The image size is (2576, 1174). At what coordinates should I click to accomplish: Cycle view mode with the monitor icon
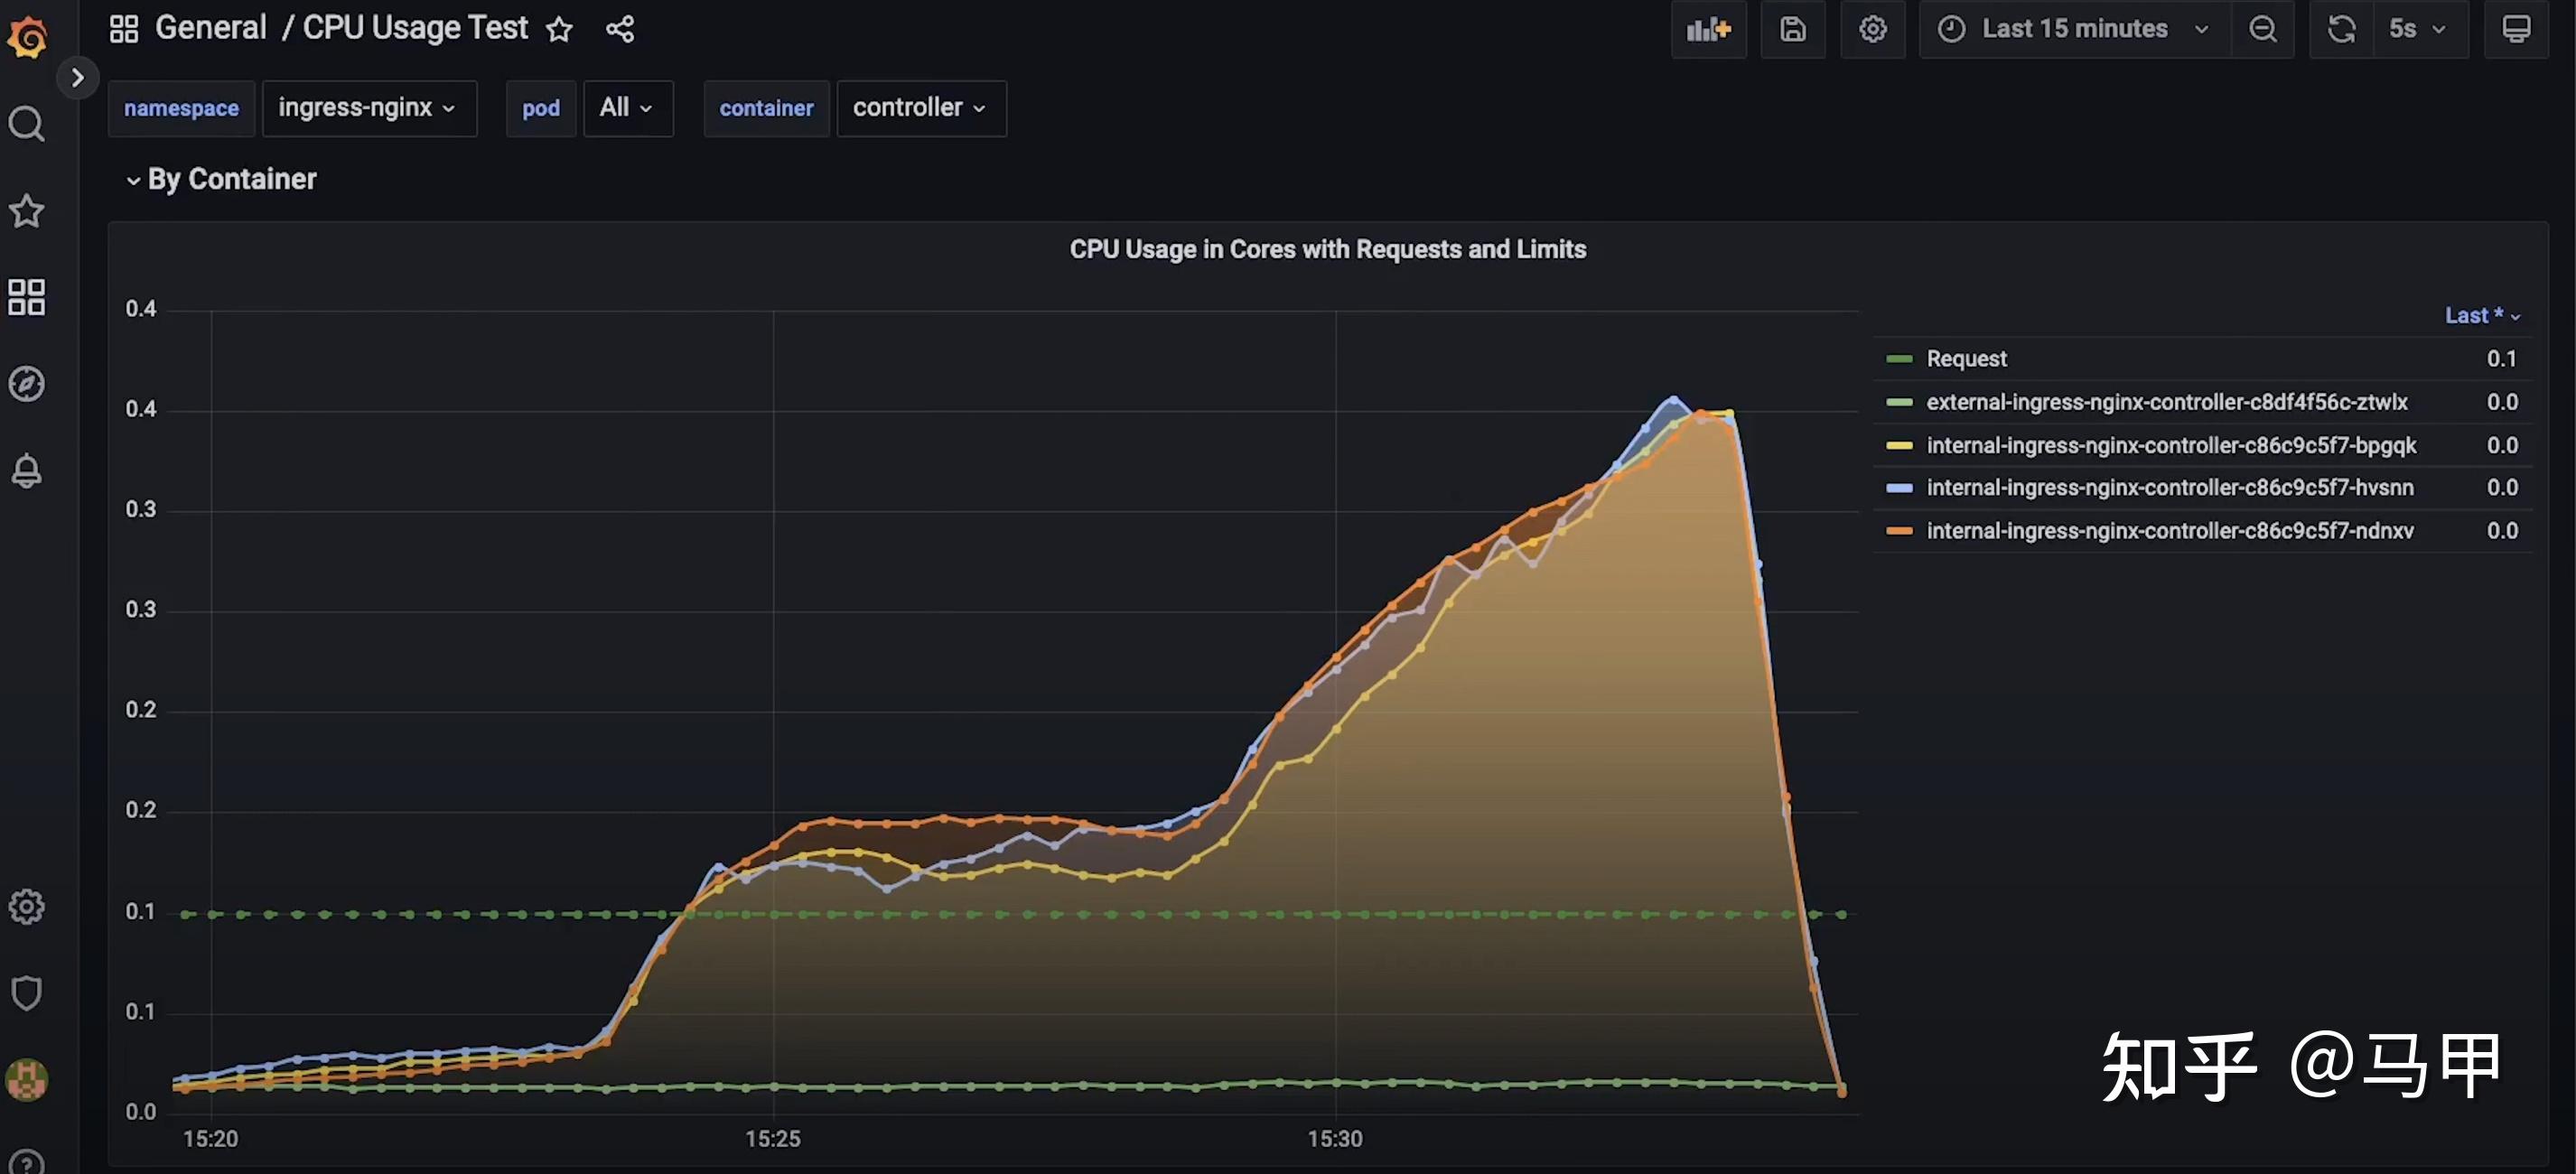click(2516, 29)
